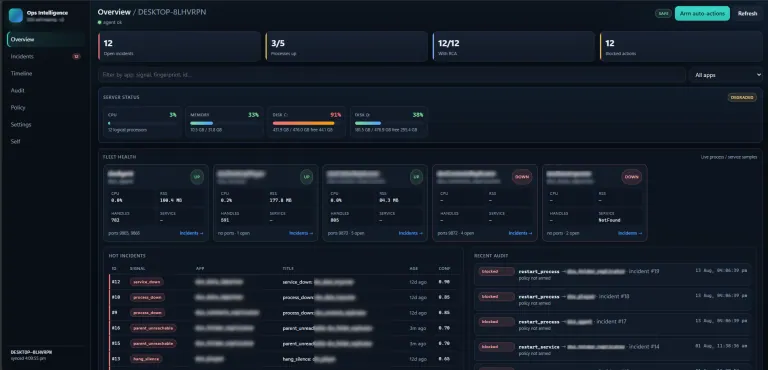
Task: Click the SAFE mode badge
Action: [x=663, y=14]
